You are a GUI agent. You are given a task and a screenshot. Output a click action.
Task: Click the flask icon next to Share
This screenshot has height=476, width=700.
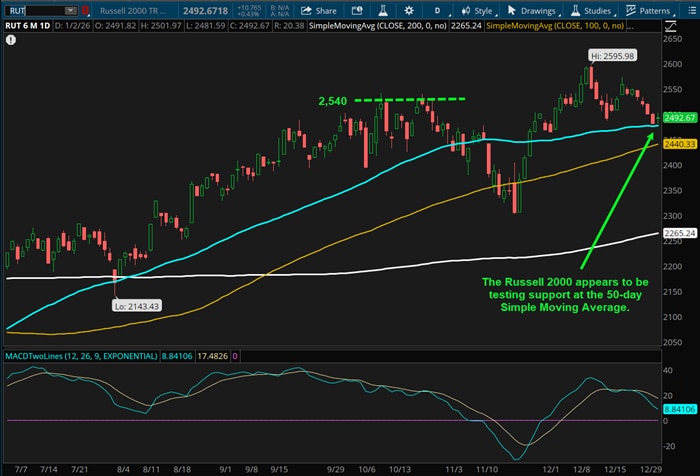coord(383,11)
